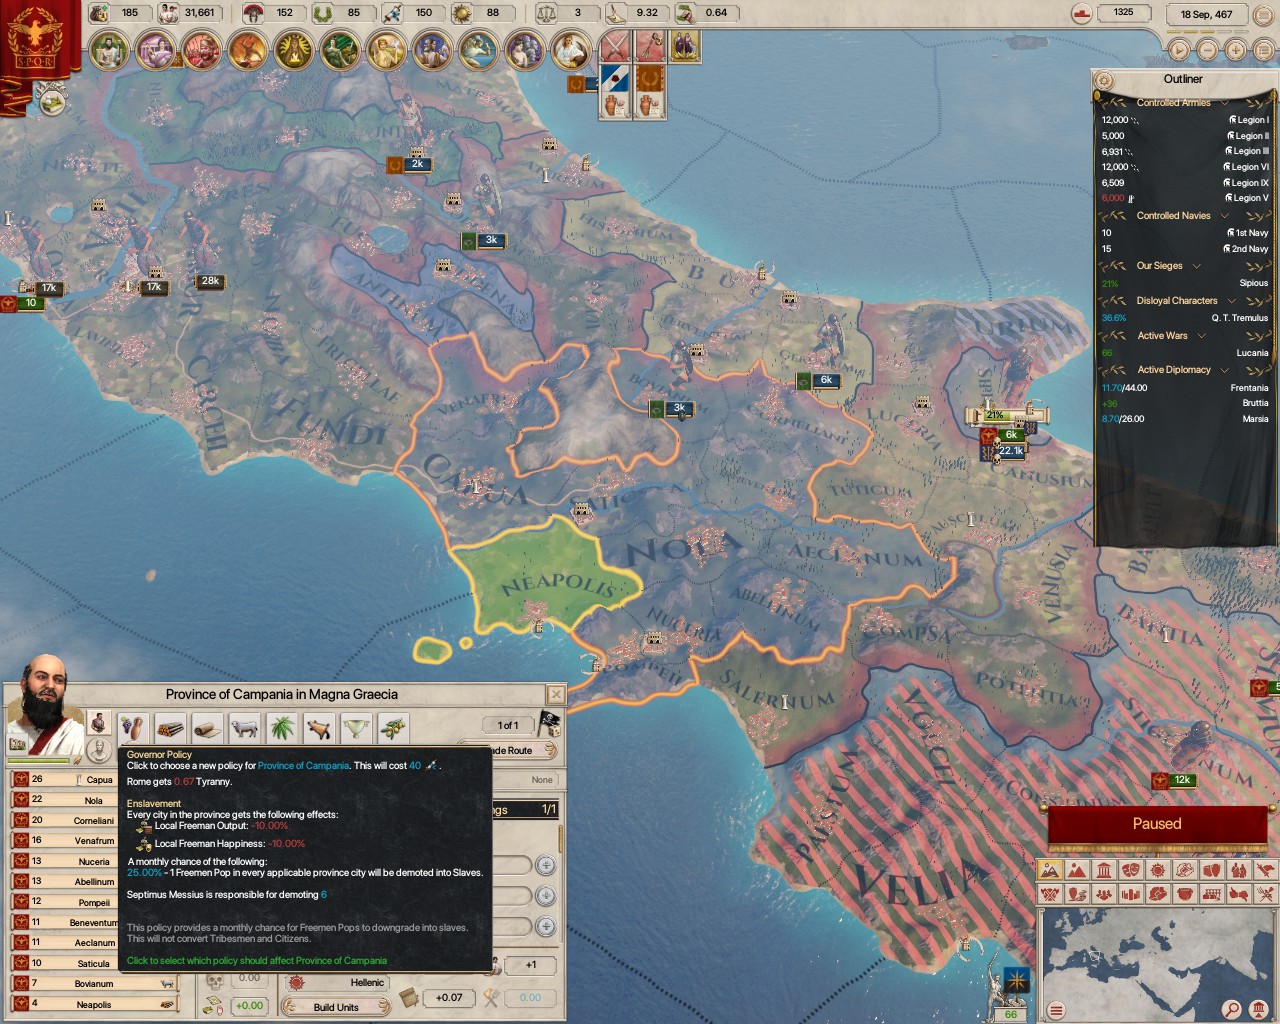
Task: Enable the terrain map mode
Action: (1076, 870)
